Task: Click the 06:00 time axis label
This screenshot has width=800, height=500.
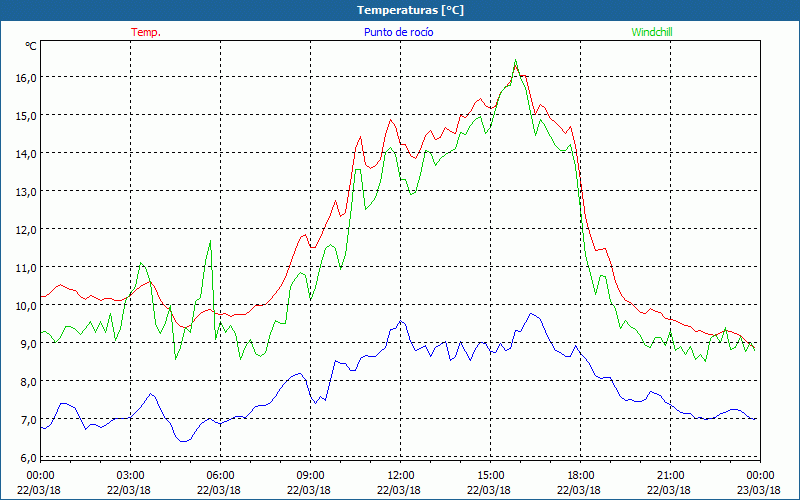Action: (220, 476)
